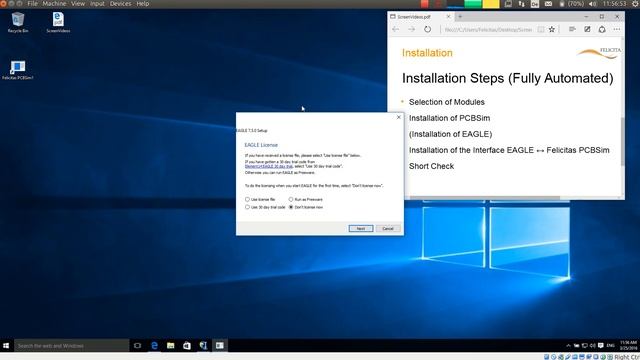640x360 pixels.
Task: Open the Recycle Bin desktop icon
Action: 18,22
